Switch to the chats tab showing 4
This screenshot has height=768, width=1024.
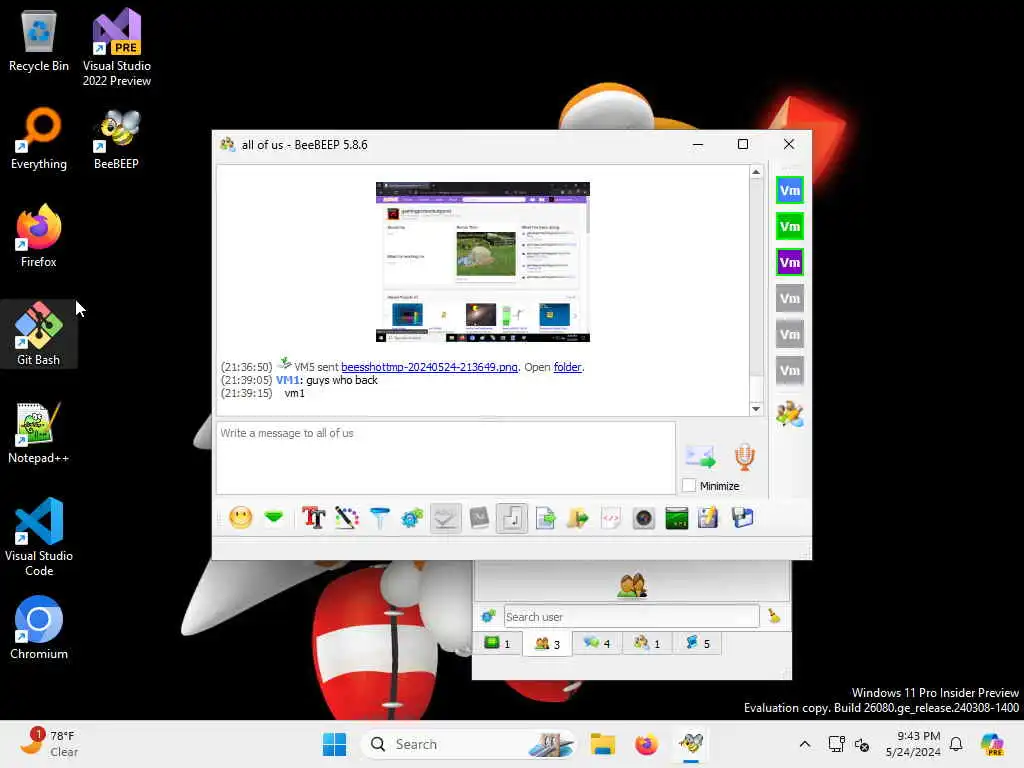(597, 643)
